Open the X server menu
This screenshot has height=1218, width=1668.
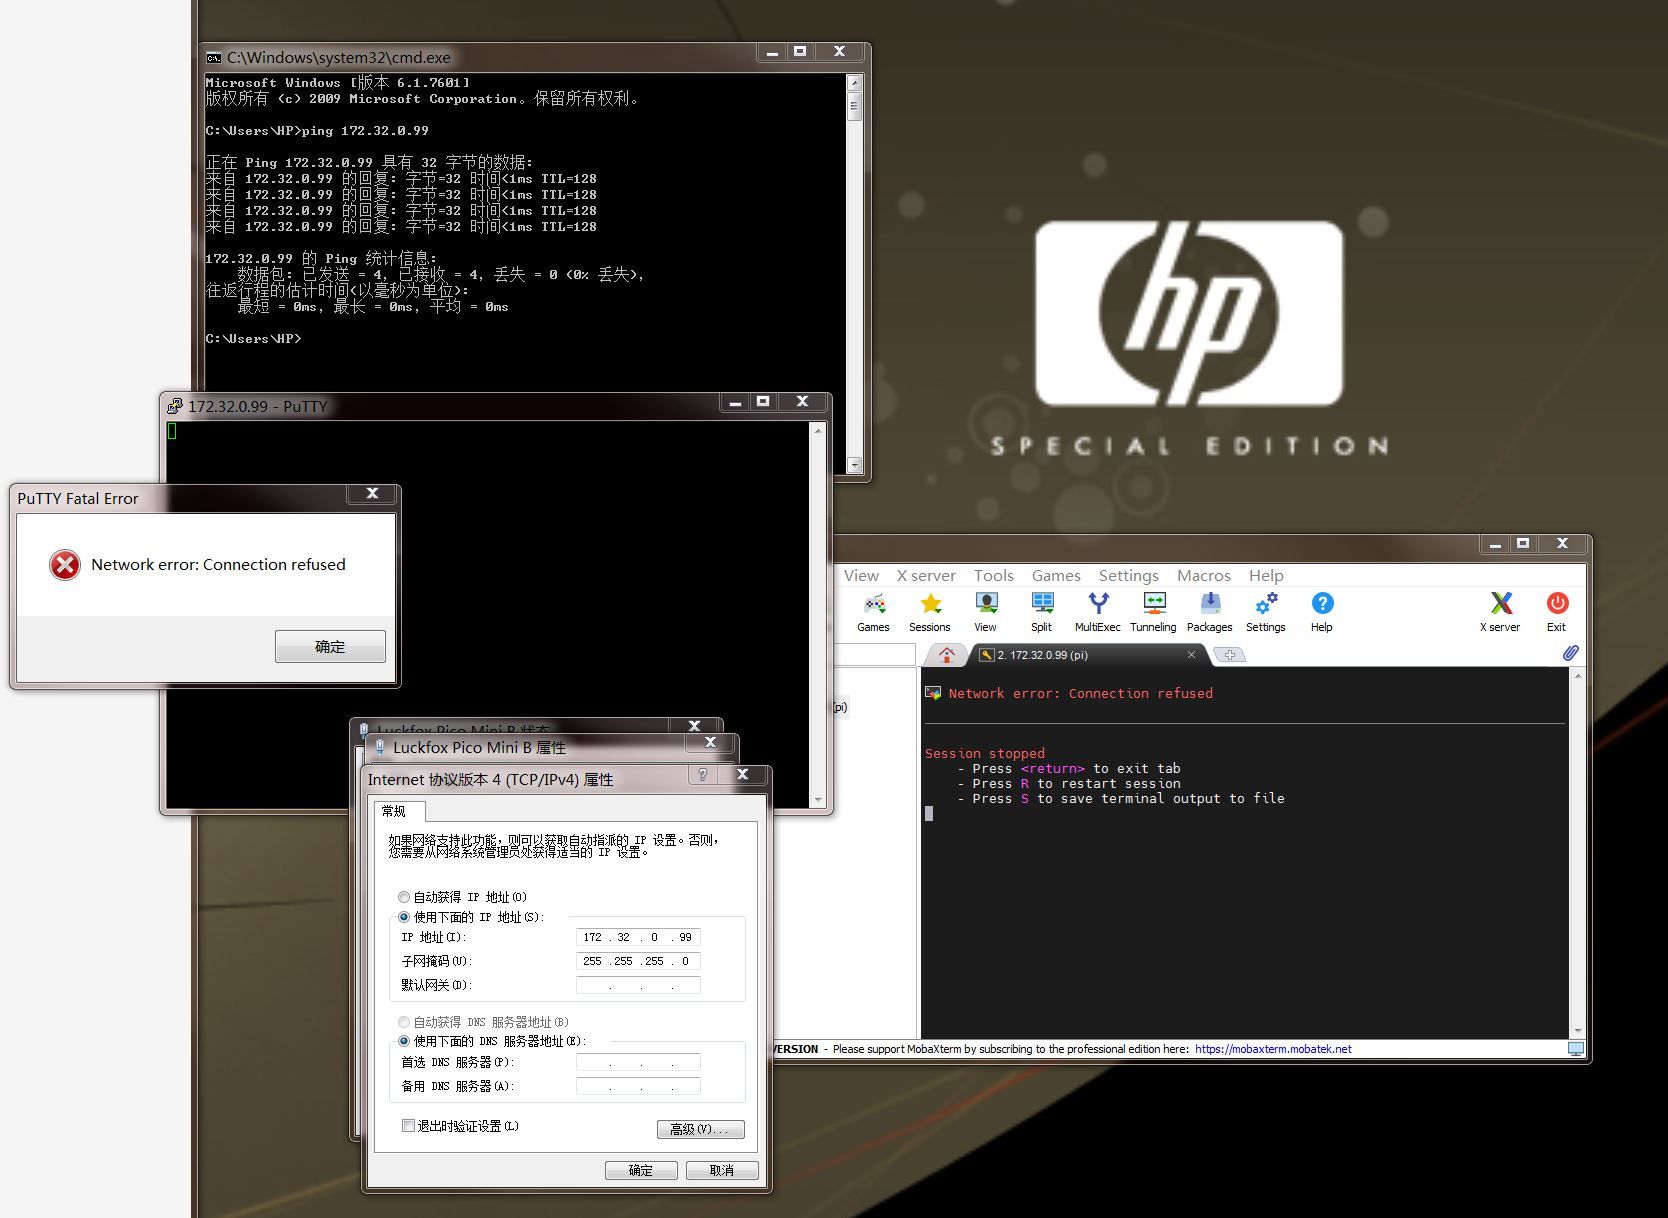click(926, 576)
